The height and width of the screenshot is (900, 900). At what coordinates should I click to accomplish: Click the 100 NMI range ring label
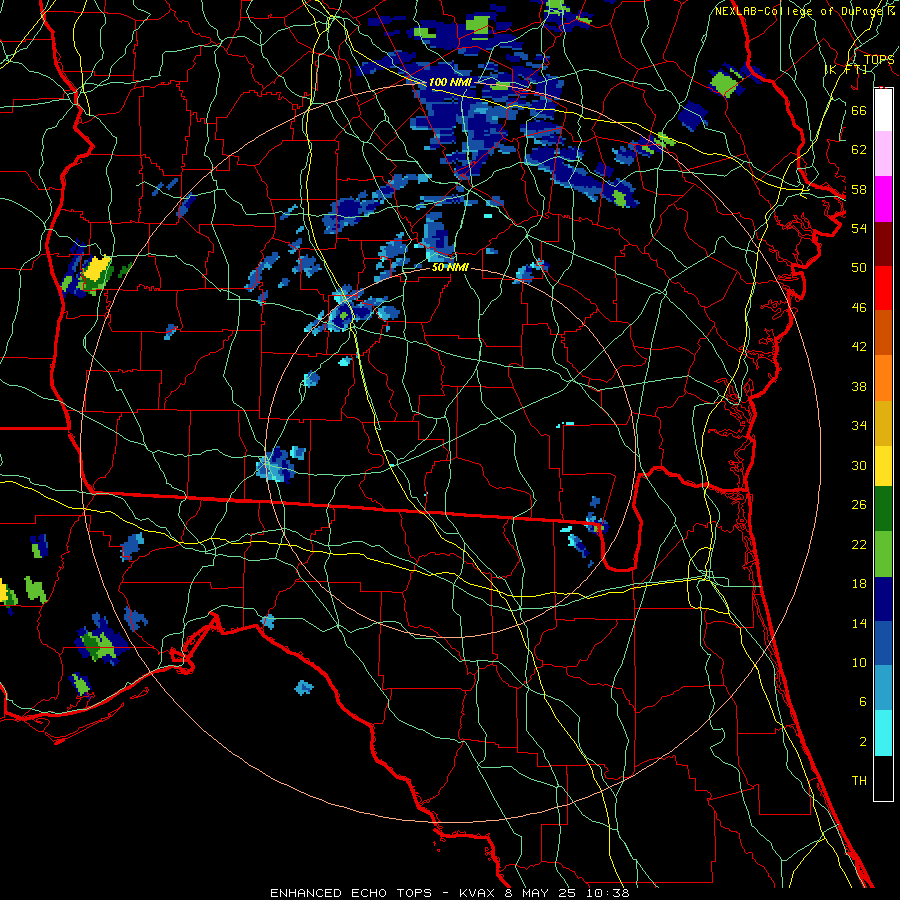[x=450, y=82]
